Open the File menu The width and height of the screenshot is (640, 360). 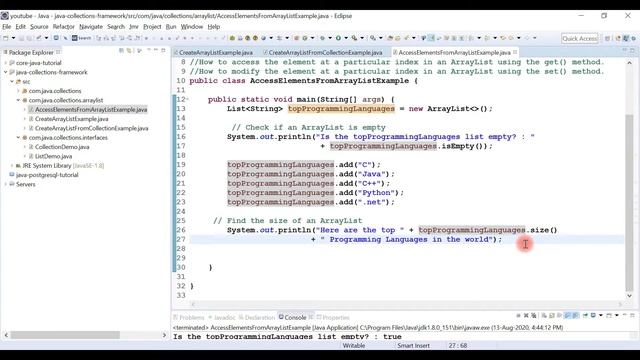[x=7, y=27]
